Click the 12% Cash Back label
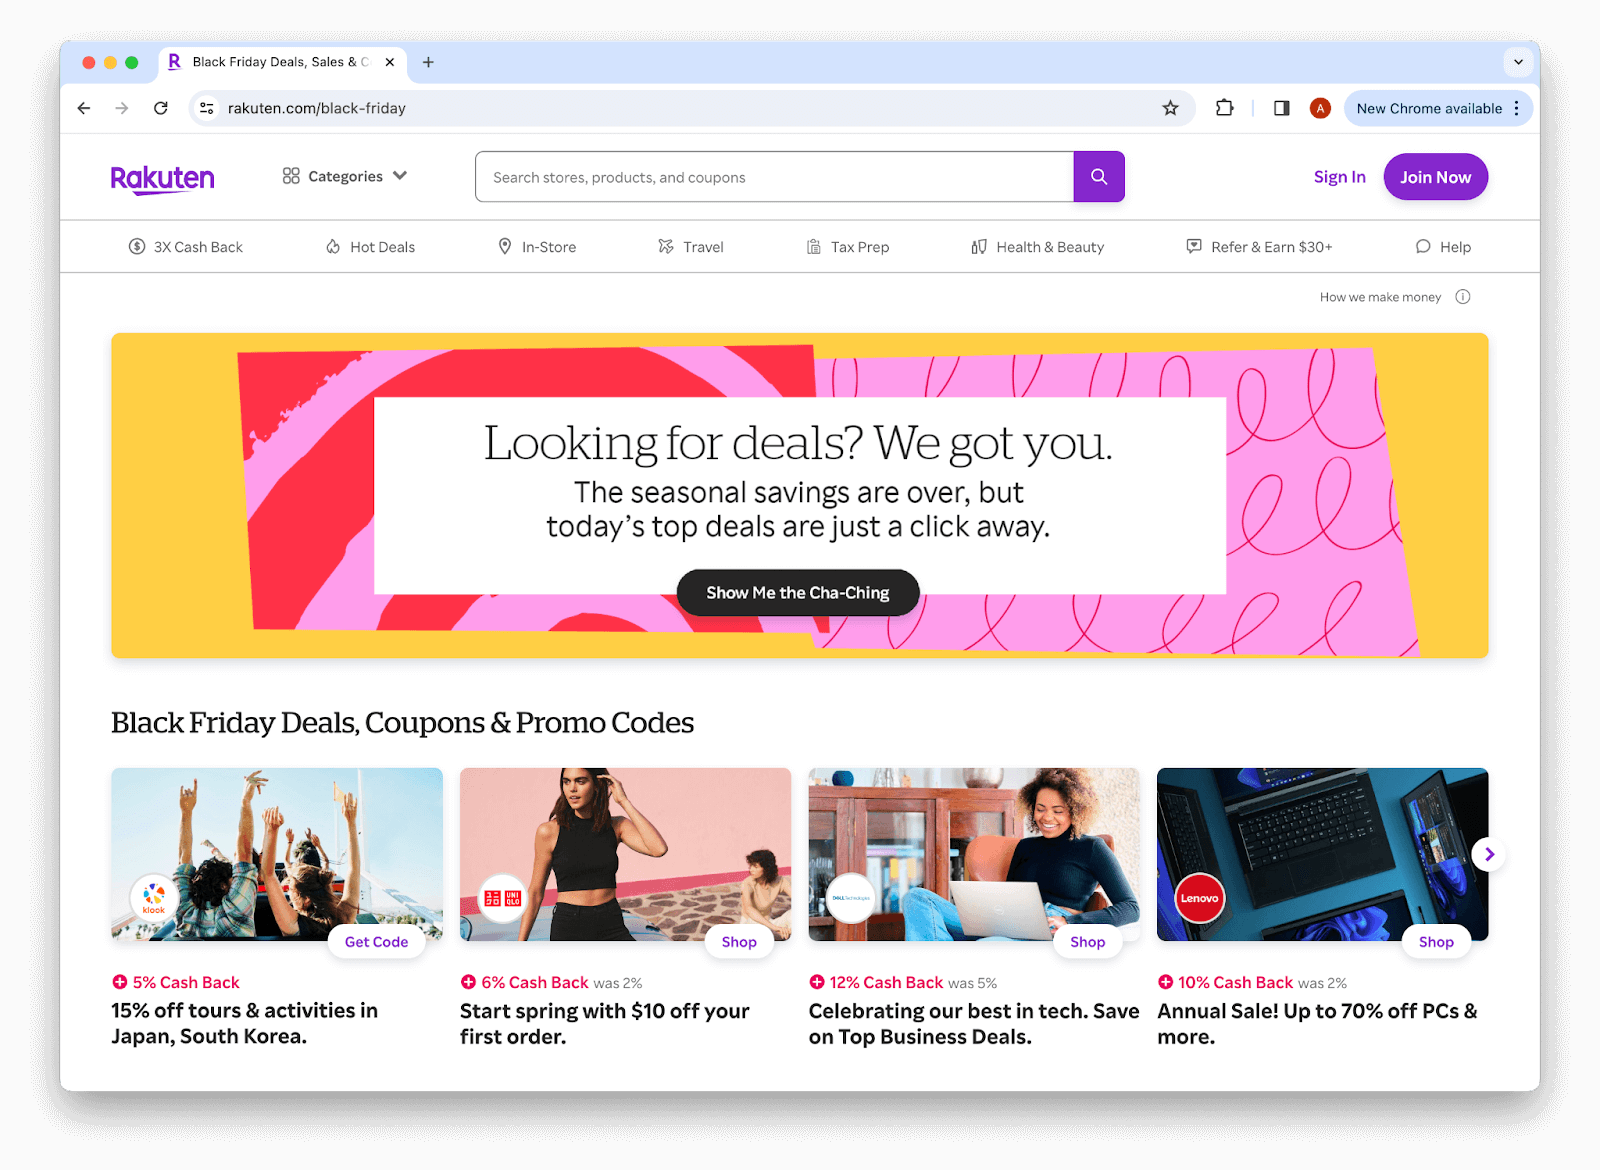This screenshot has height=1170, width=1600. tap(886, 983)
